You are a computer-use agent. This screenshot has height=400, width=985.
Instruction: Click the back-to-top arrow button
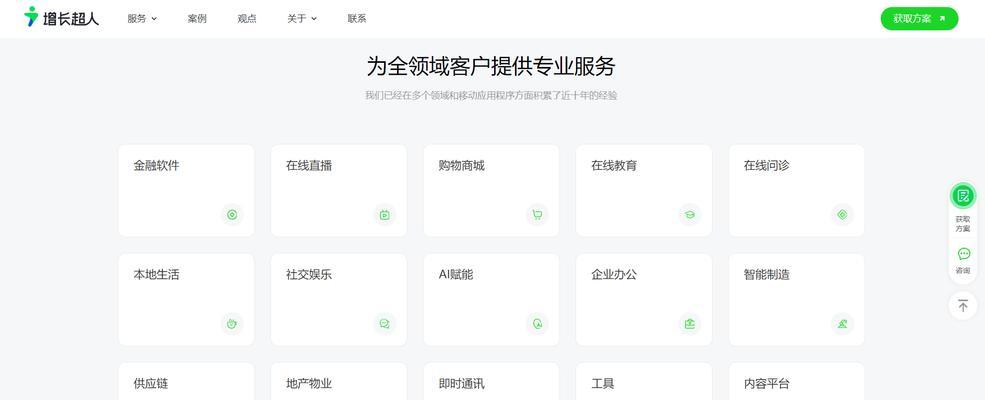point(963,306)
